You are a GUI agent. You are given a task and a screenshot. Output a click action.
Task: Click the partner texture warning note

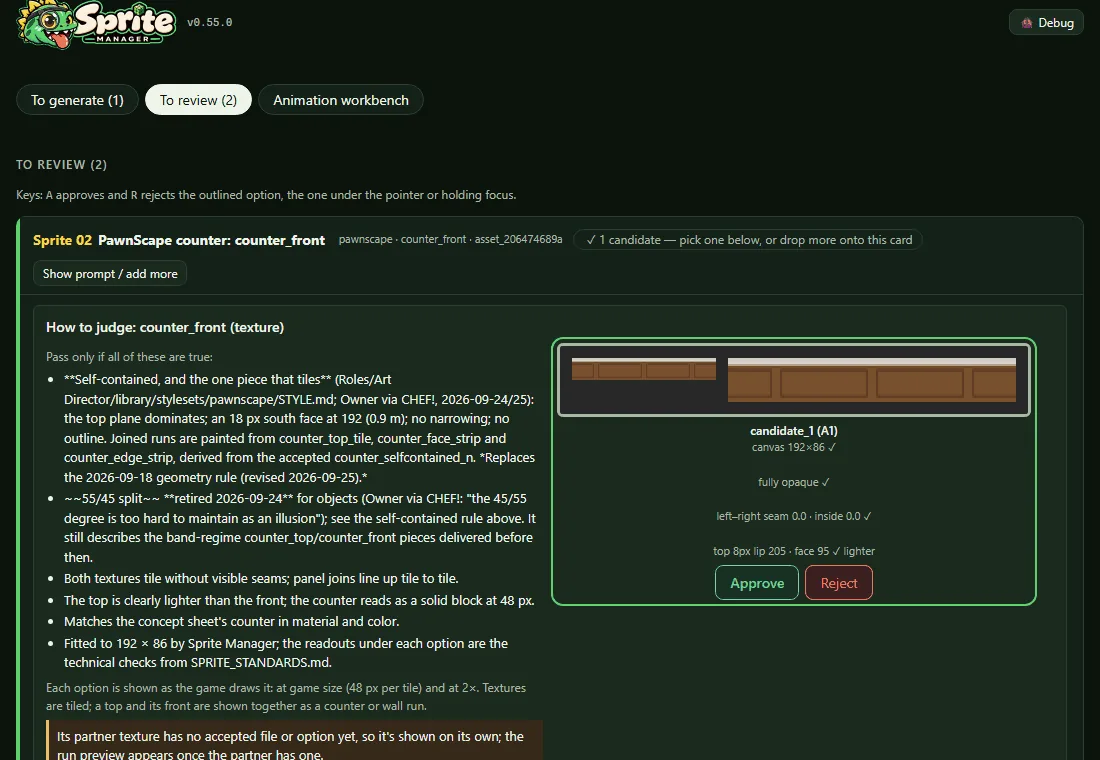tap(295, 740)
